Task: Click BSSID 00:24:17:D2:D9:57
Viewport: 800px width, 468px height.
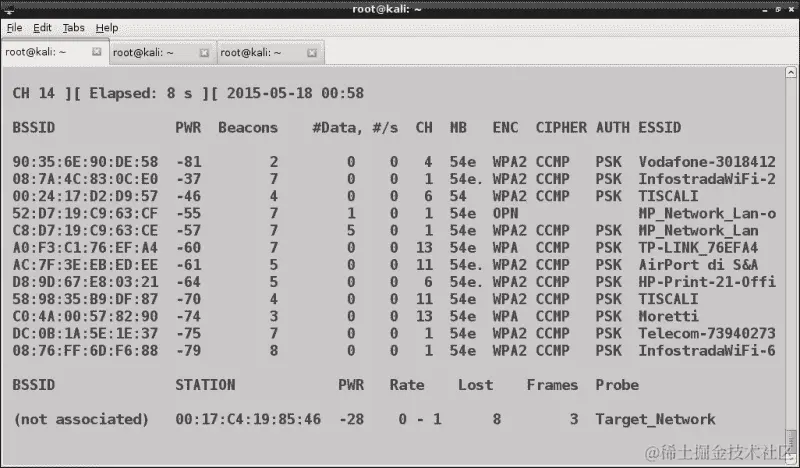Action: pos(85,196)
